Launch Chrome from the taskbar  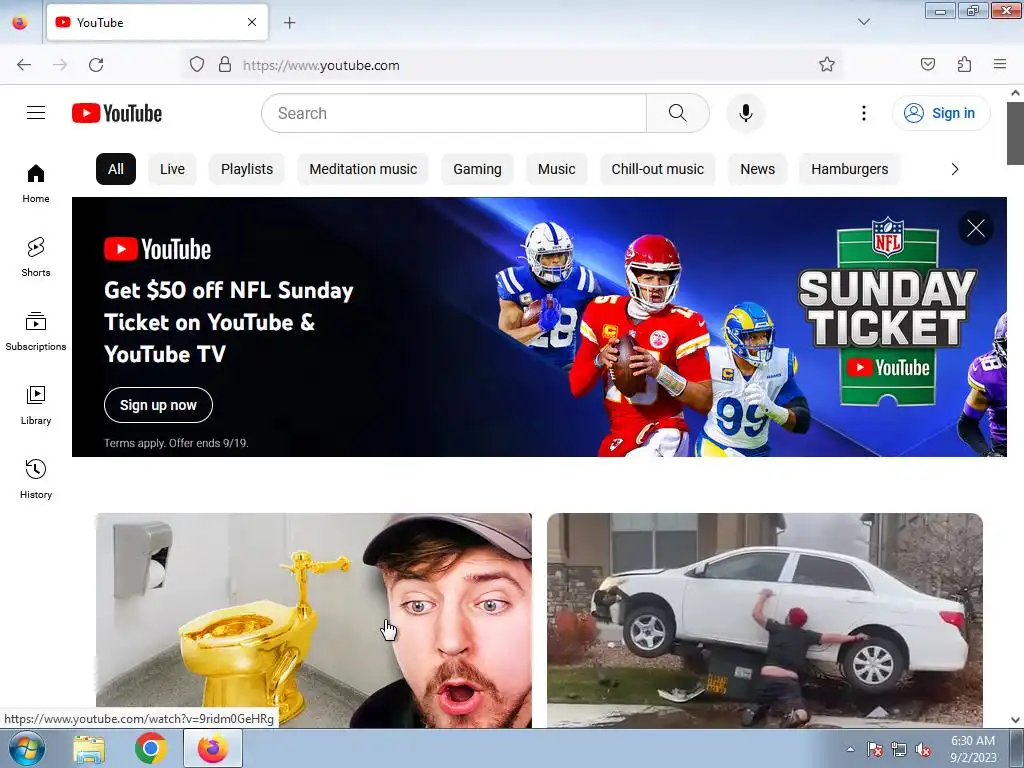coord(151,748)
